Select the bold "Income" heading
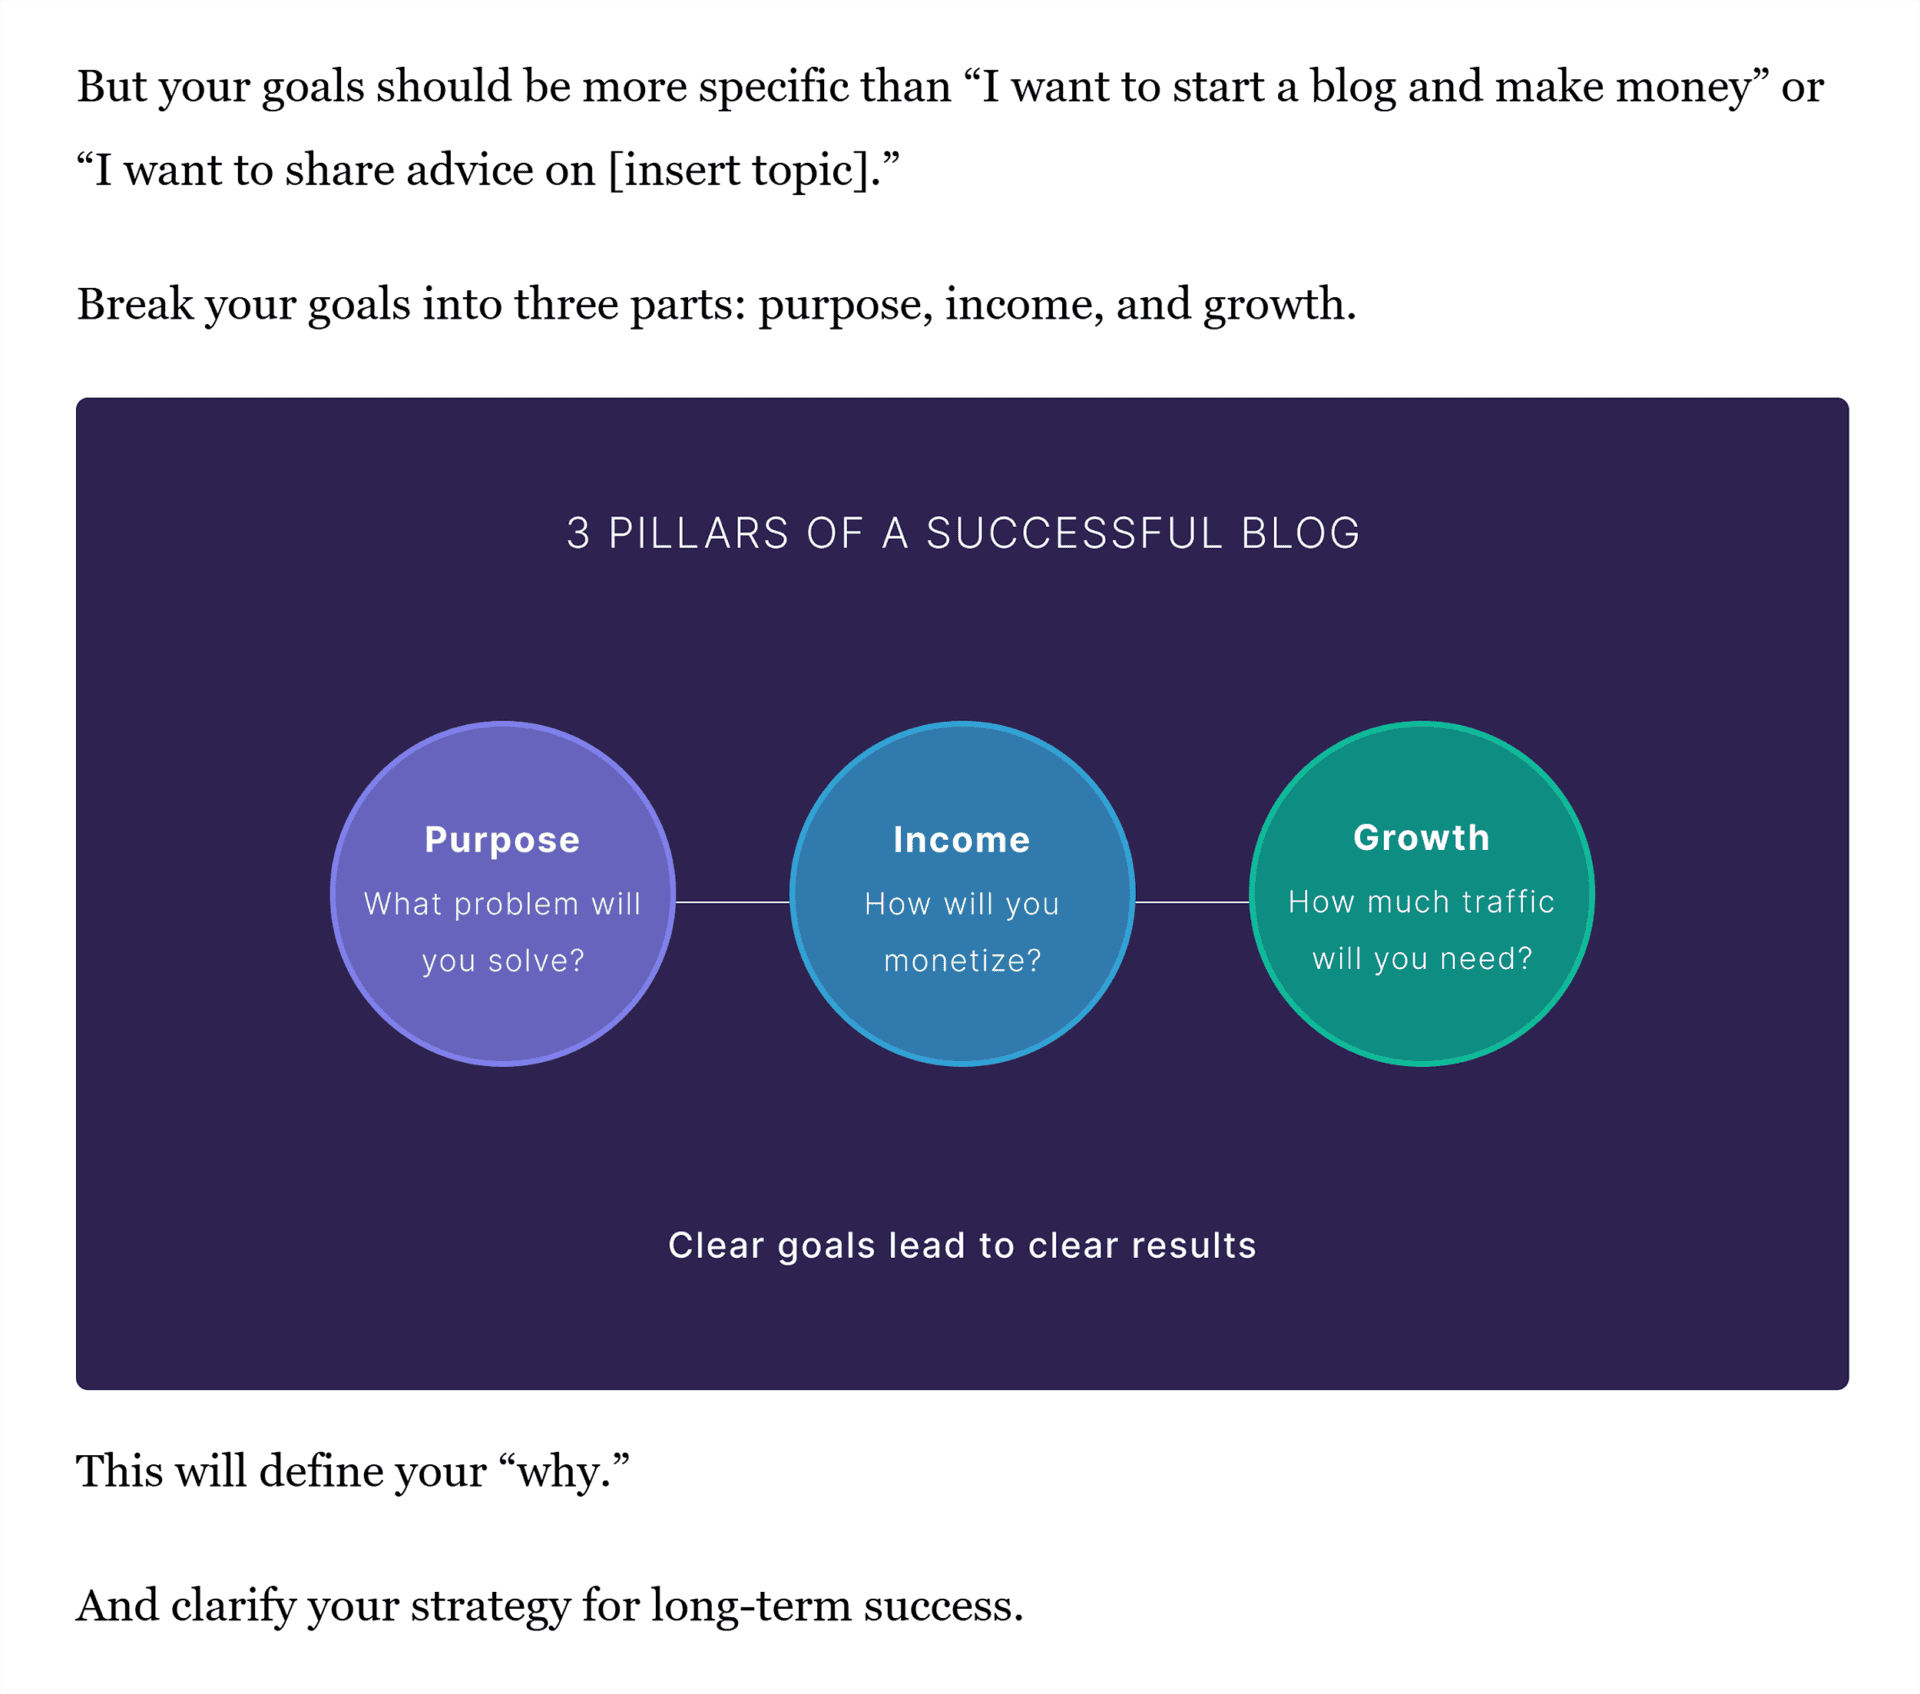The image size is (1920, 1694). (961, 840)
